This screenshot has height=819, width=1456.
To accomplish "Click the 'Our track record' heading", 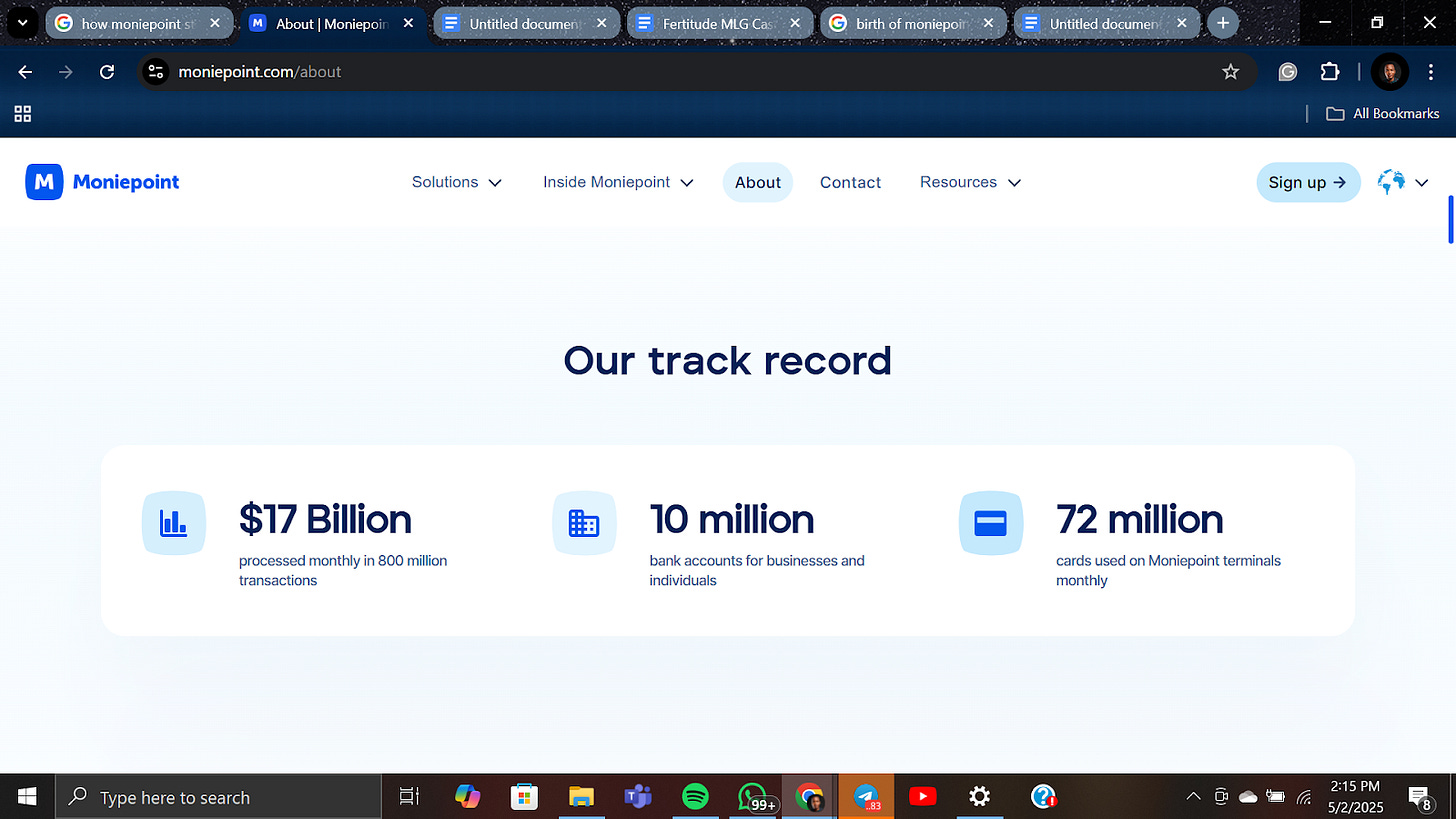I will click(728, 361).
